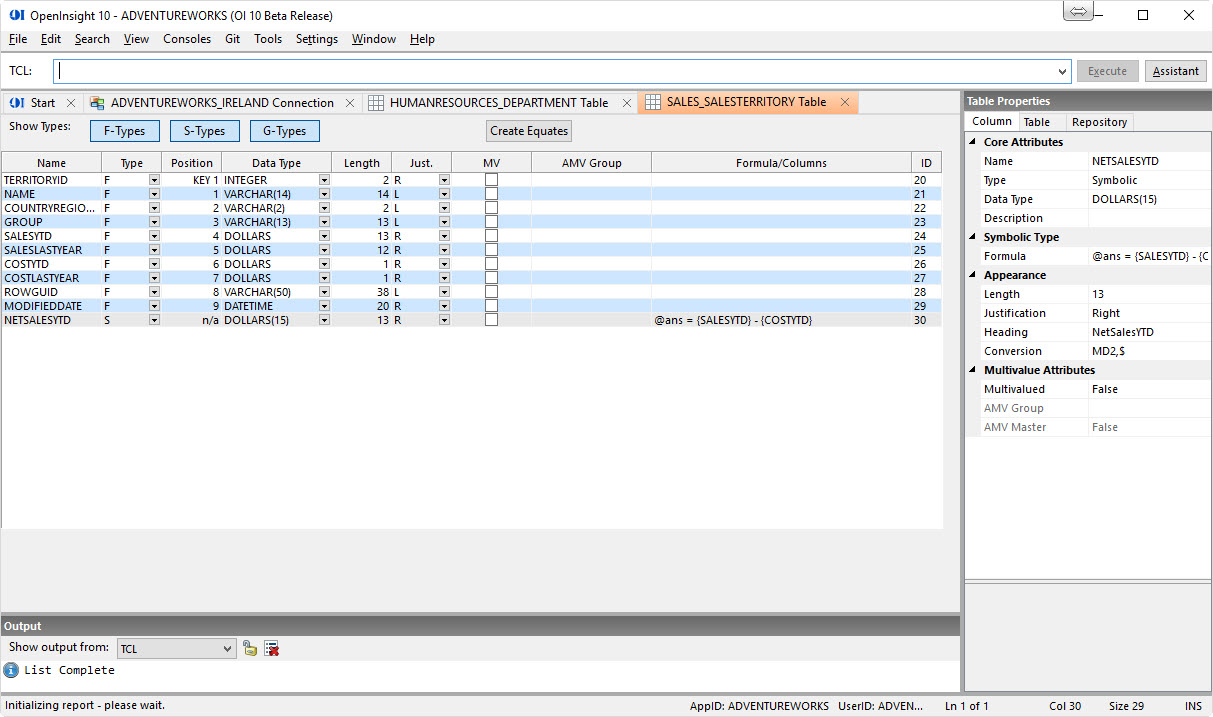Toggle the MV checkbox for TERRITORYID
1213x717 pixels.
[491, 180]
